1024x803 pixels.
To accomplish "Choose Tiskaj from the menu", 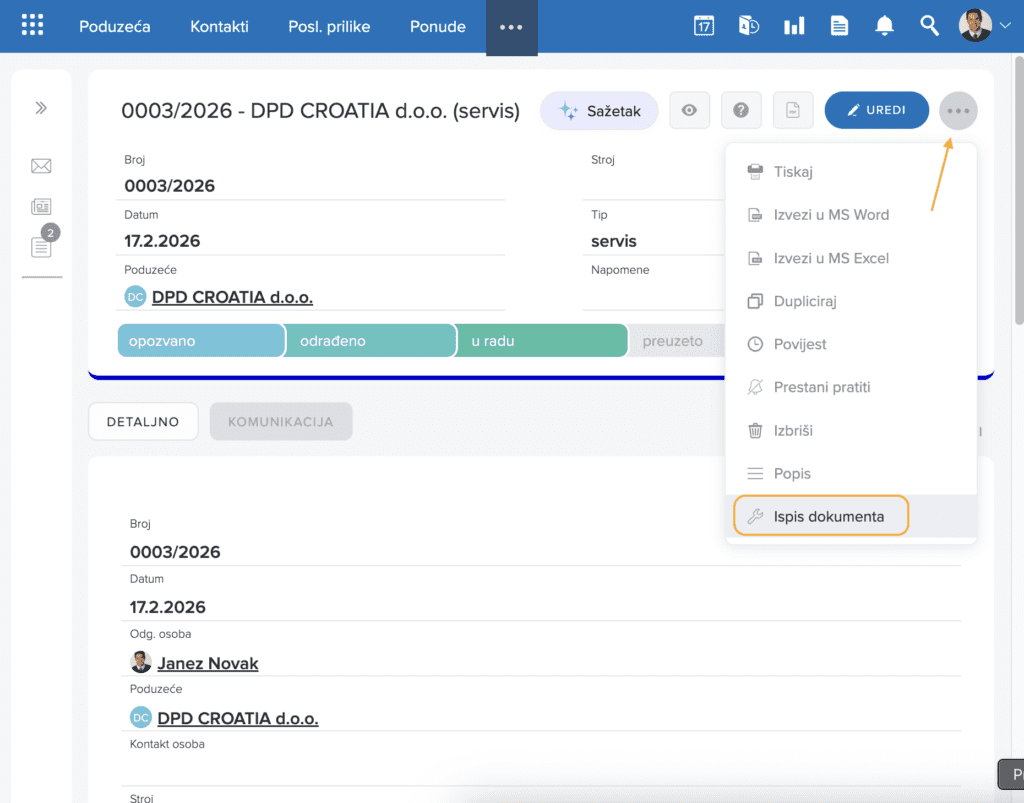I will click(x=851, y=172).
